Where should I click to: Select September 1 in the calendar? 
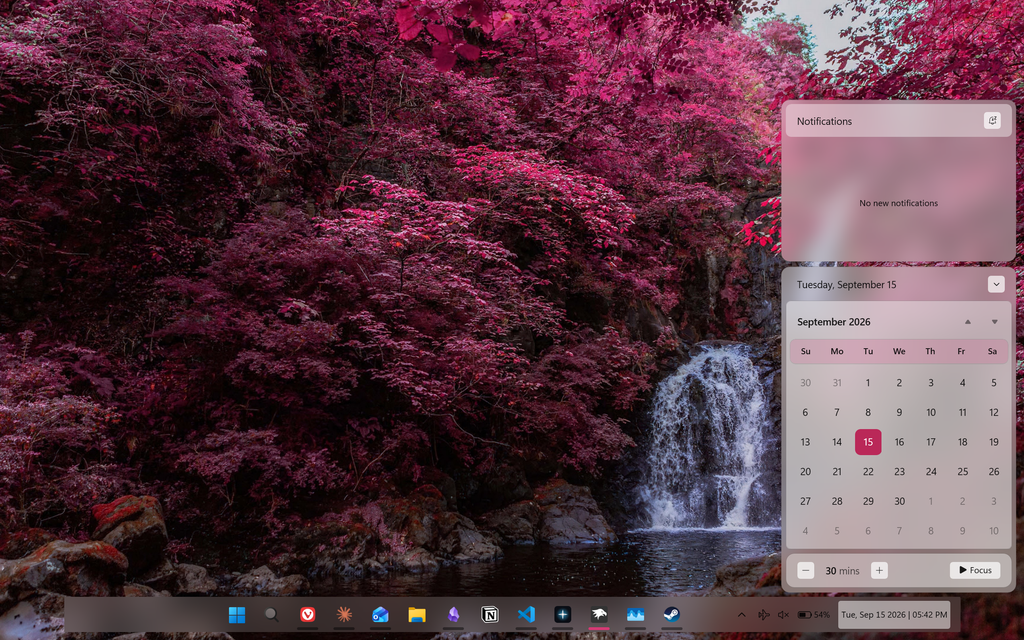coord(868,383)
